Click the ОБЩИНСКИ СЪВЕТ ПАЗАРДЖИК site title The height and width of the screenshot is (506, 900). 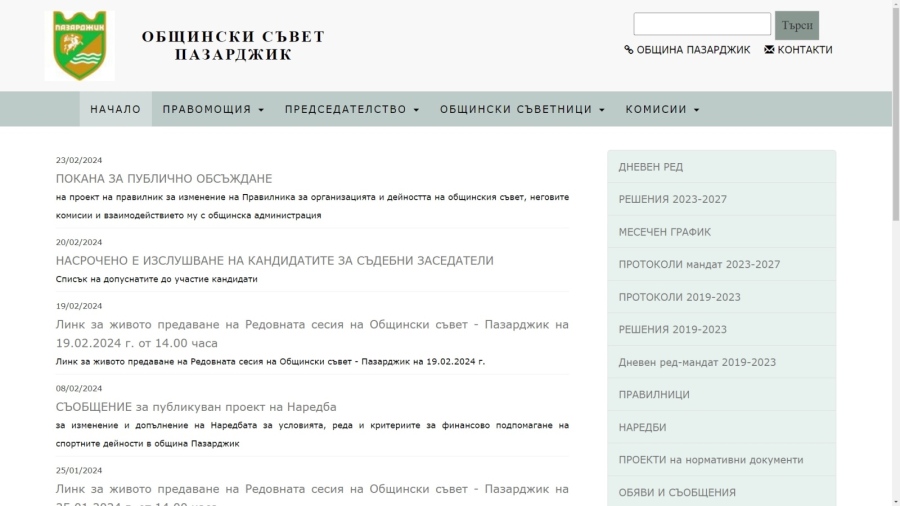(x=233, y=45)
